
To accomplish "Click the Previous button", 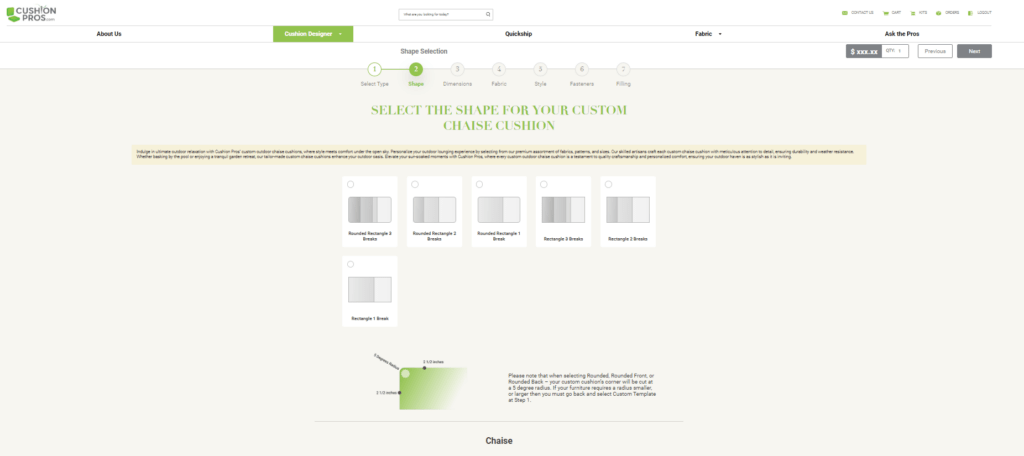I will (934, 50).
